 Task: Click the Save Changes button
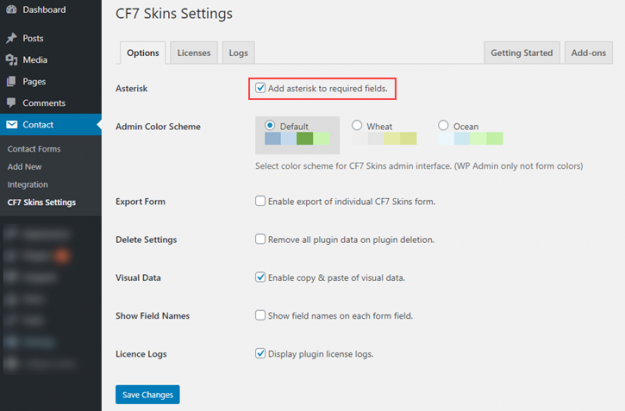(147, 395)
